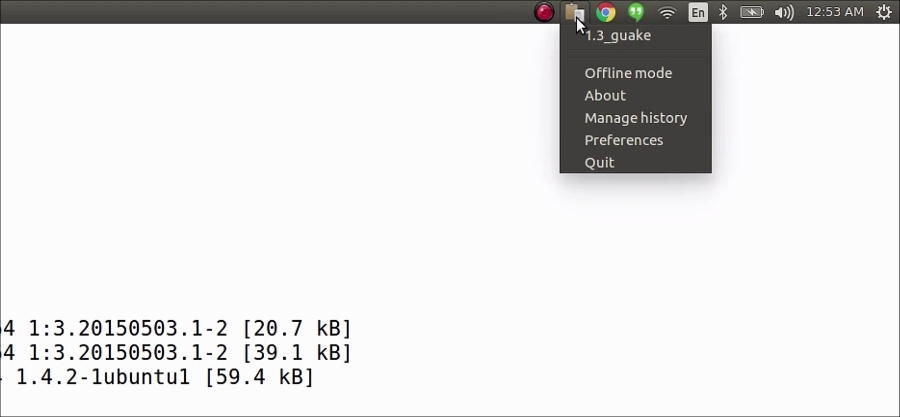Click the volume speaker icon
Viewport: 900px width, 417px height.
click(784, 12)
